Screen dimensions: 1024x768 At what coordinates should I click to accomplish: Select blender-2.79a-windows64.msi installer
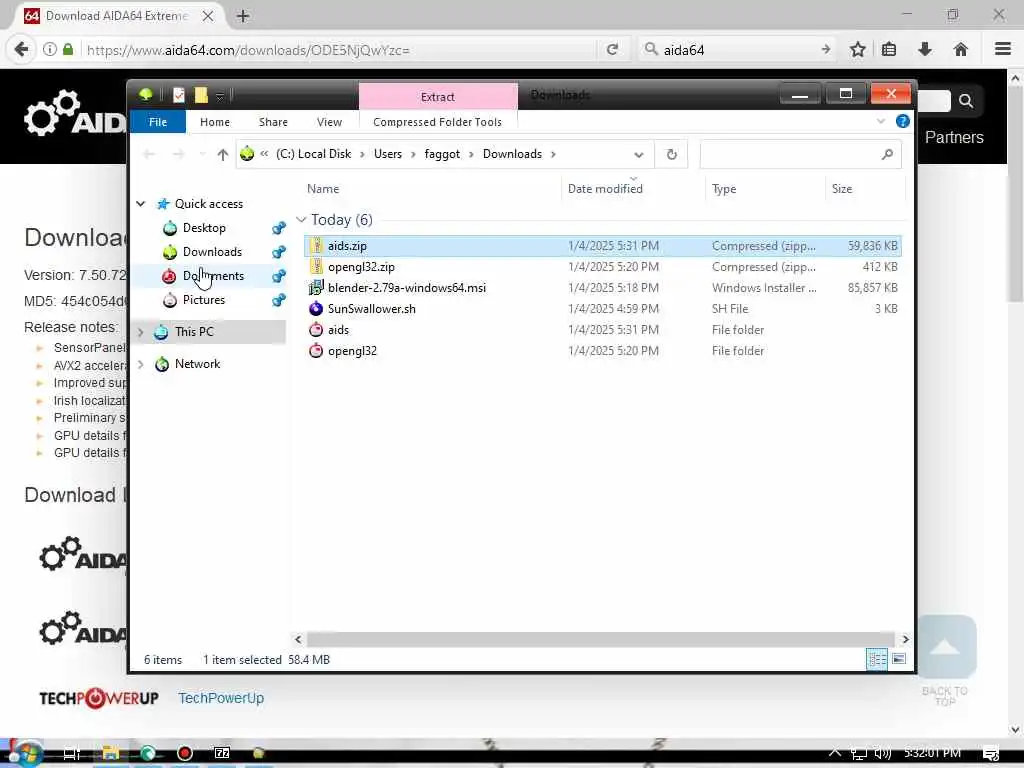pyautogui.click(x=603, y=288)
